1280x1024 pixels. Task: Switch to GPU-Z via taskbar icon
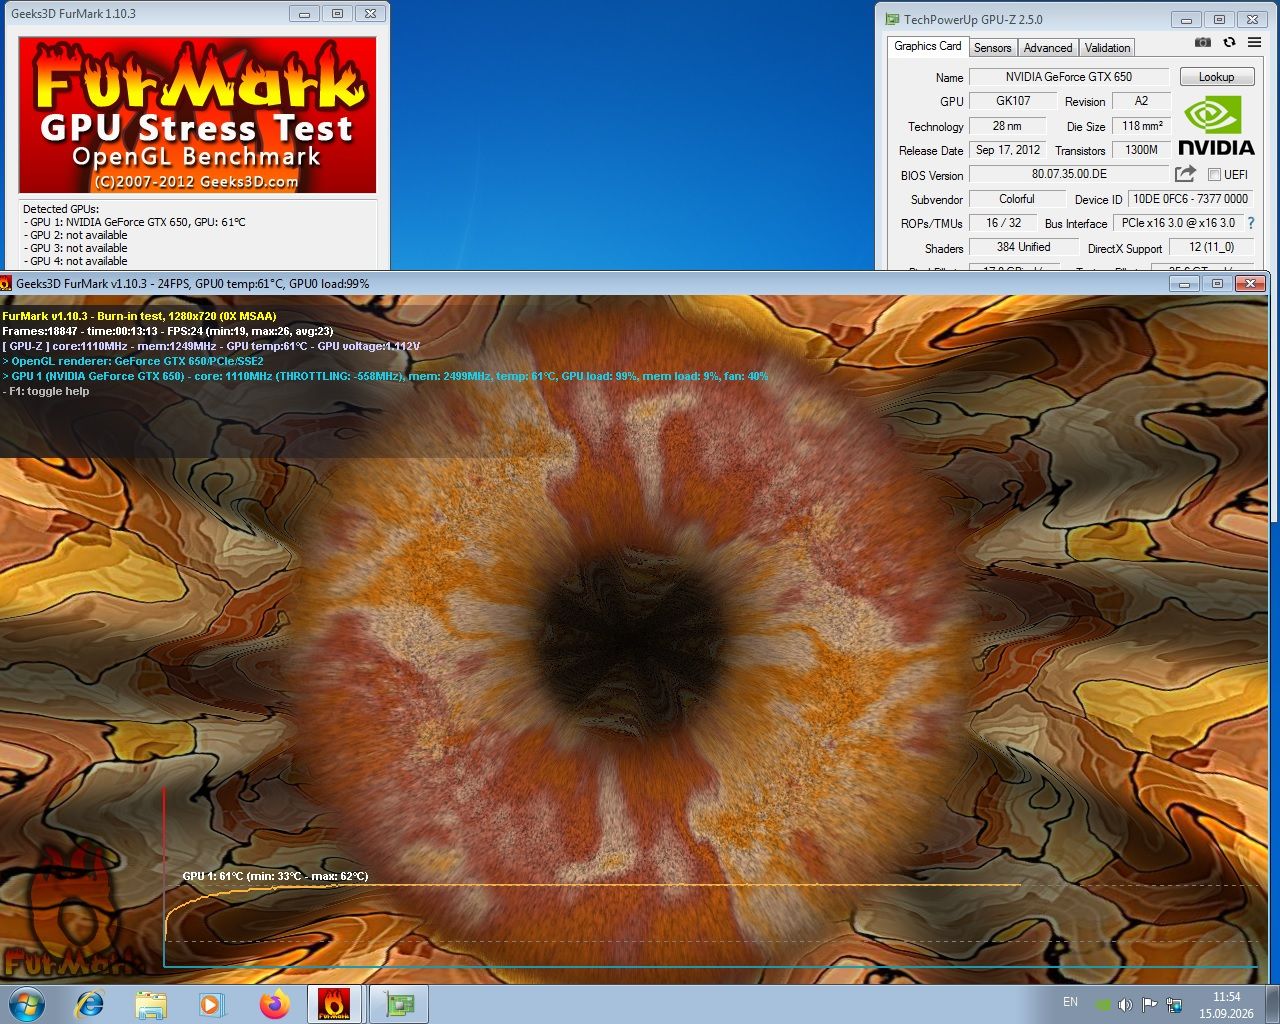point(399,1004)
